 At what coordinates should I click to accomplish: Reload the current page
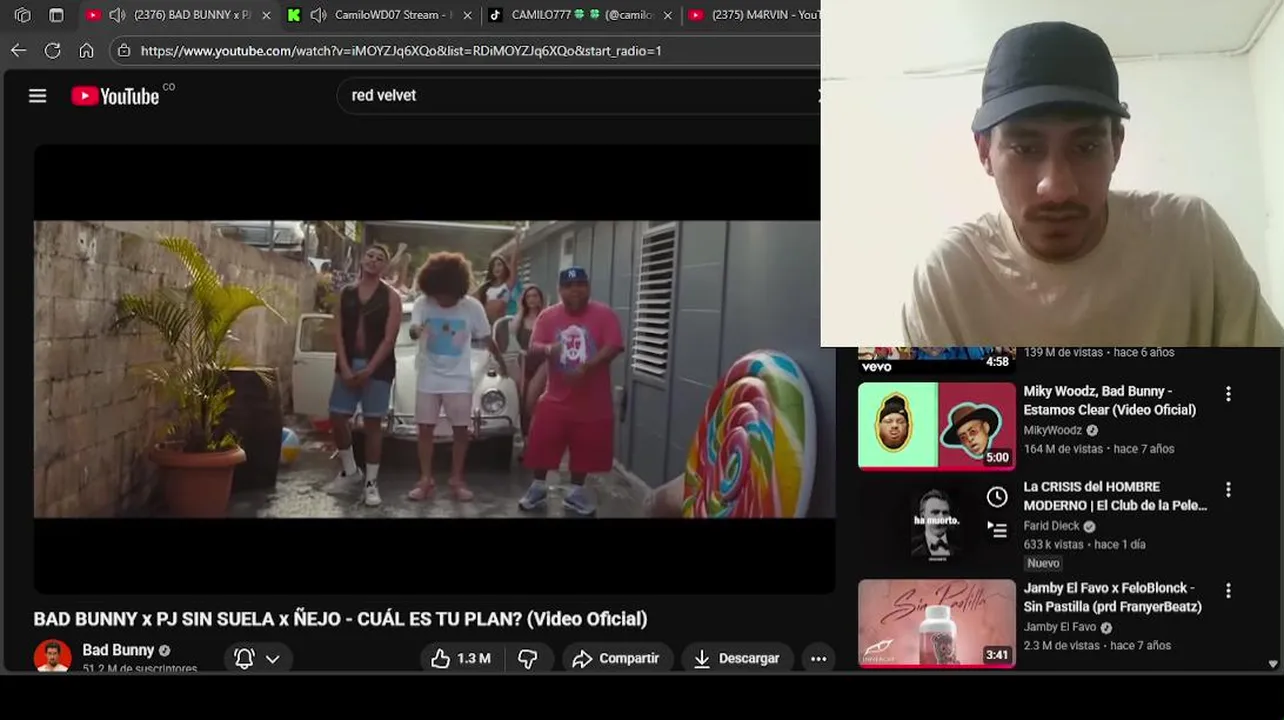pyautogui.click(x=53, y=50)
